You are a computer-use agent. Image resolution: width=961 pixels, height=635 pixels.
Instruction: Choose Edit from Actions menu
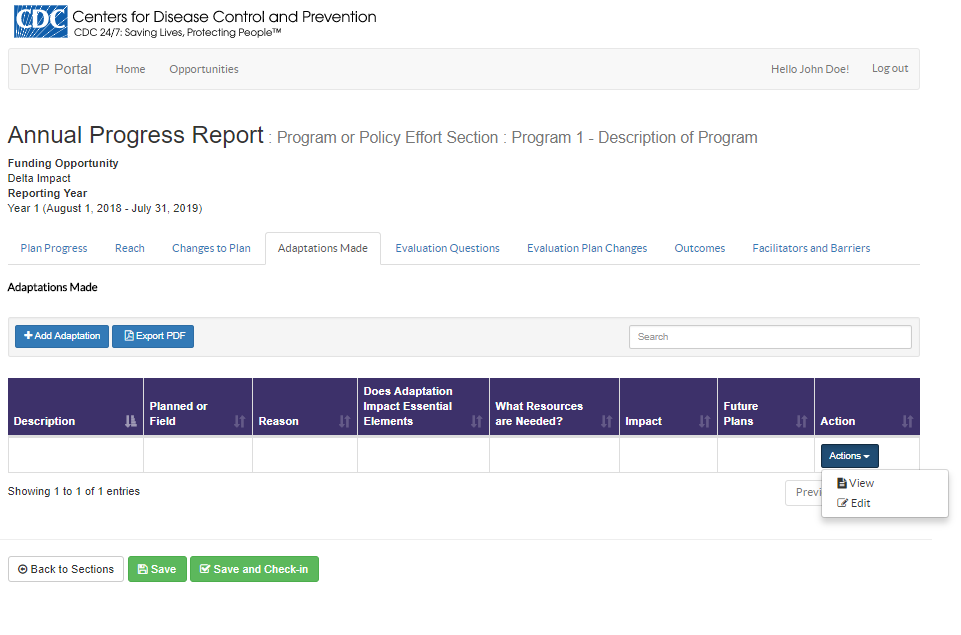click(x=859, y=503)
